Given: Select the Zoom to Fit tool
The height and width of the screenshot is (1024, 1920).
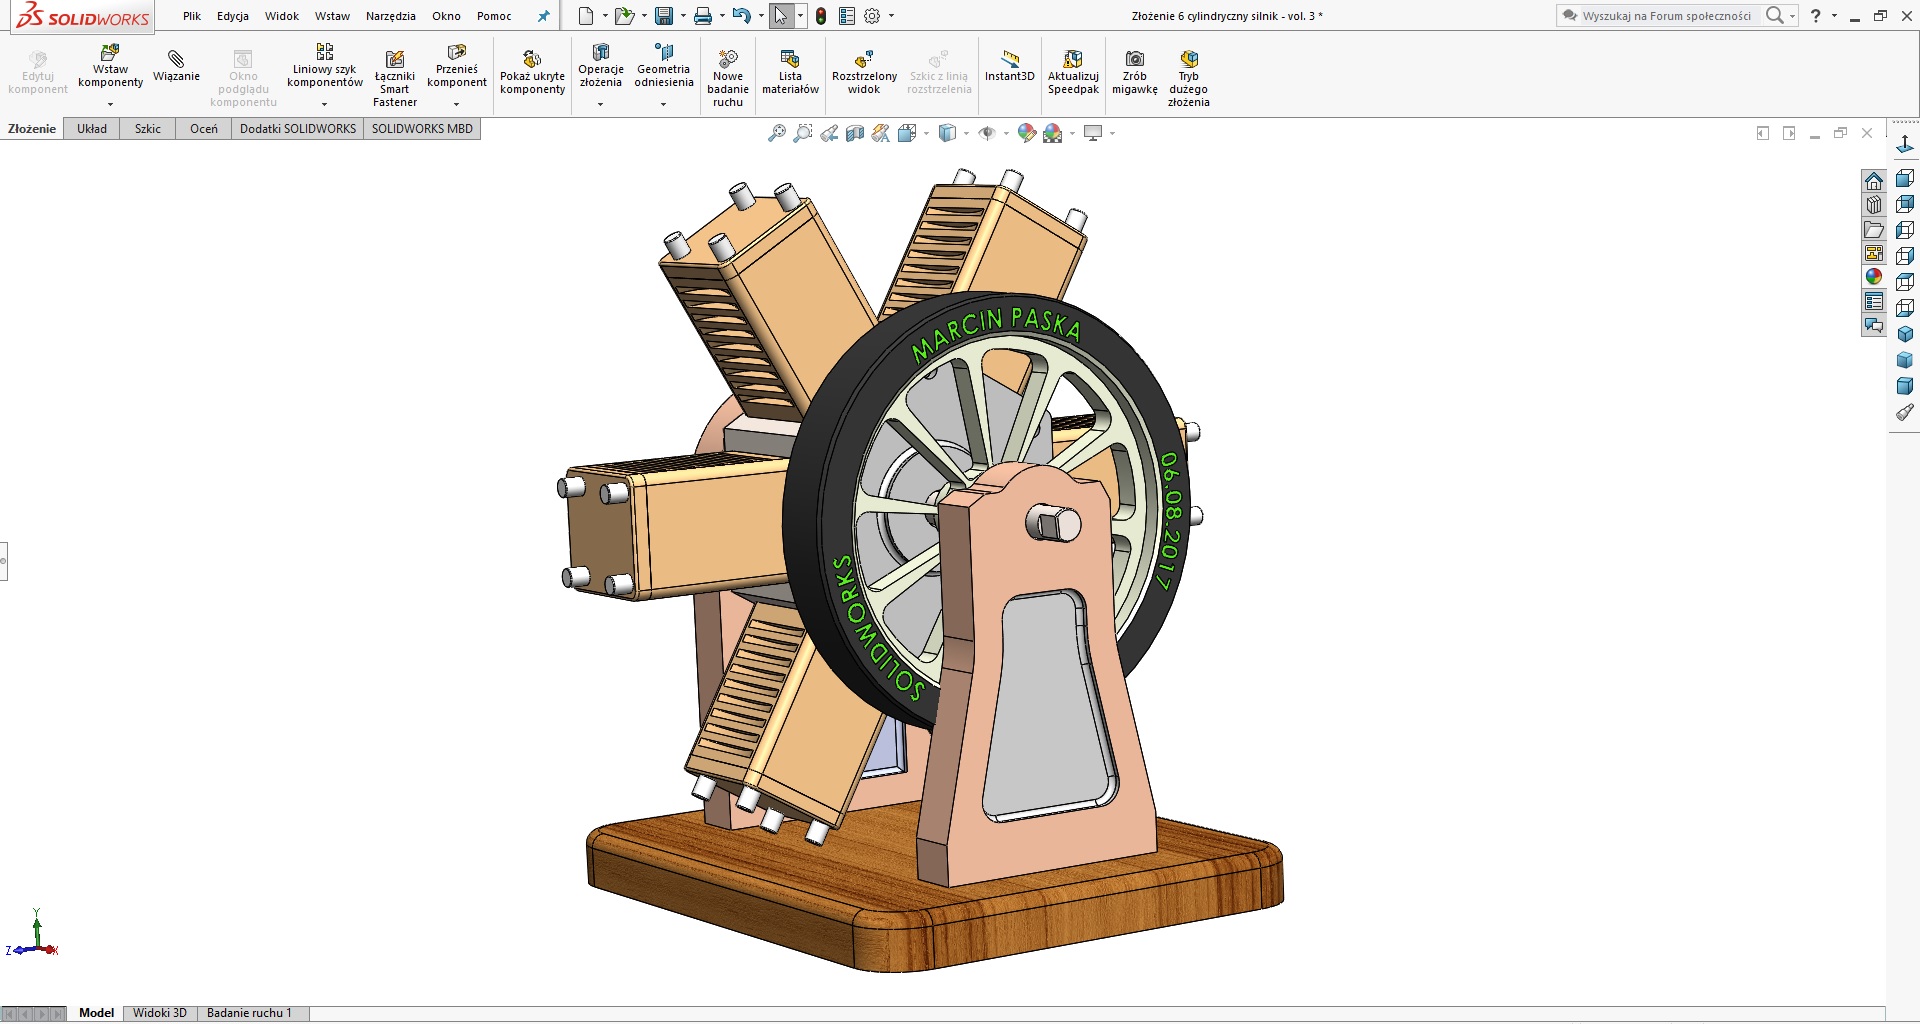Looking at the screenshot, I should coord(776,132).
